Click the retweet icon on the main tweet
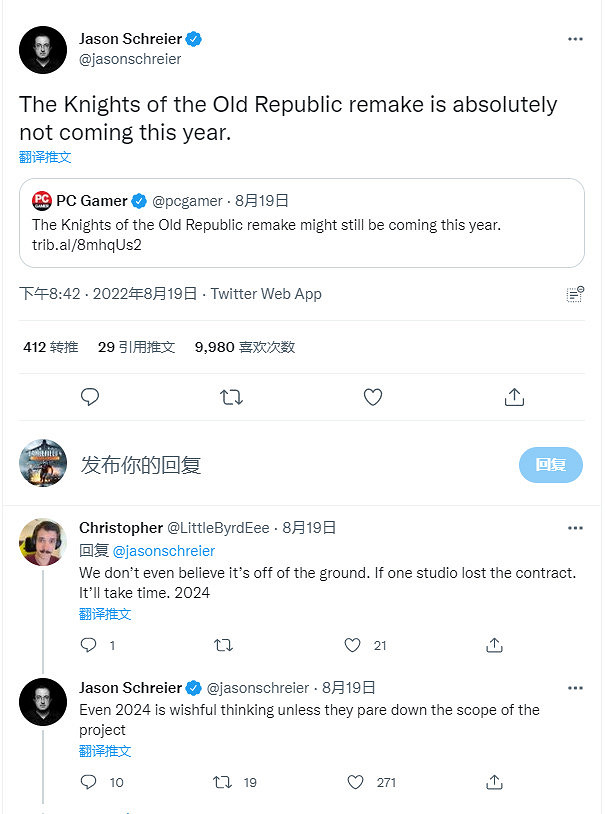 (x=231, y=397)
